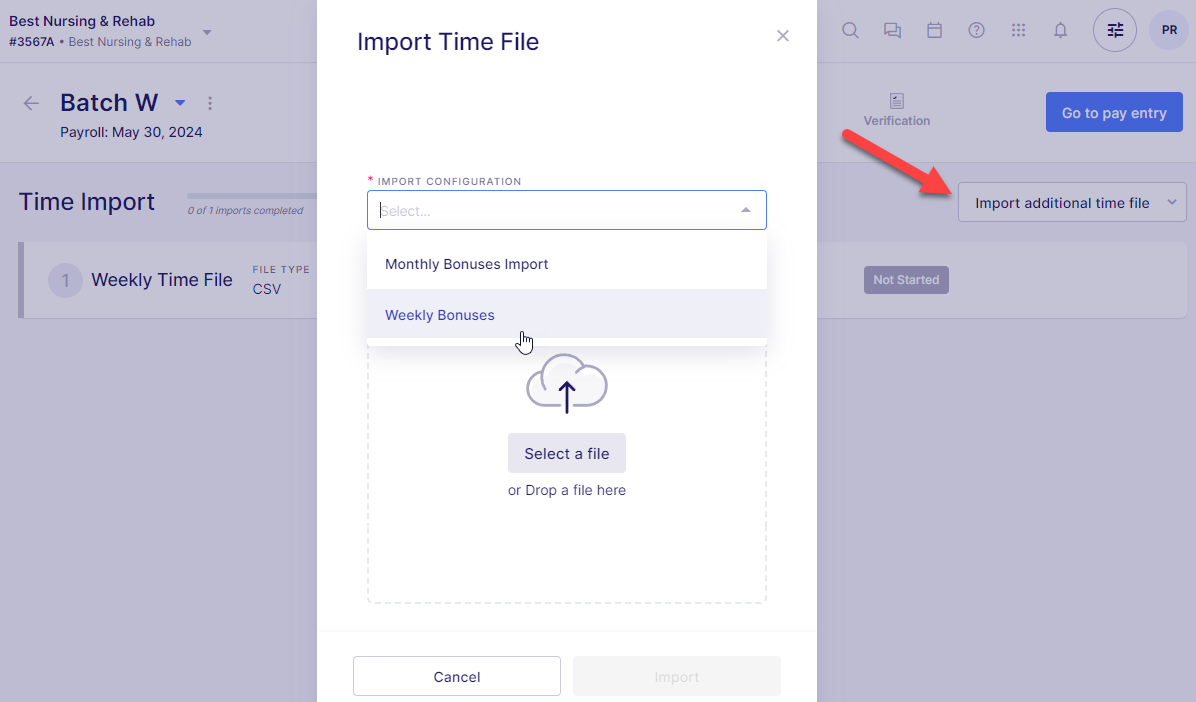Open the apps grid icon
This screenshot has height=702, width=1196.
(1018, 30)
